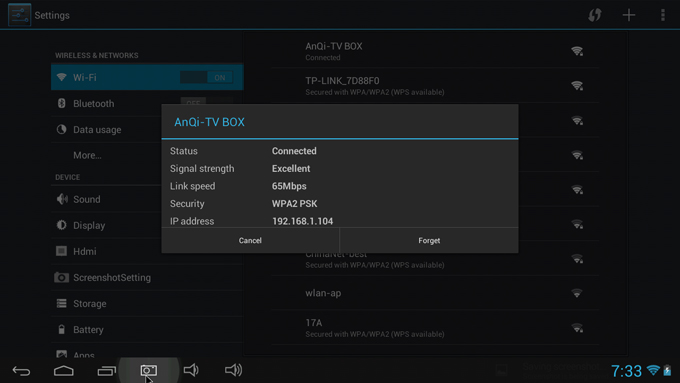Screen dimensions: 680x383
Task: Click Cancel in the AnQi-TV BOX dialog
Action: coord(250,240)
